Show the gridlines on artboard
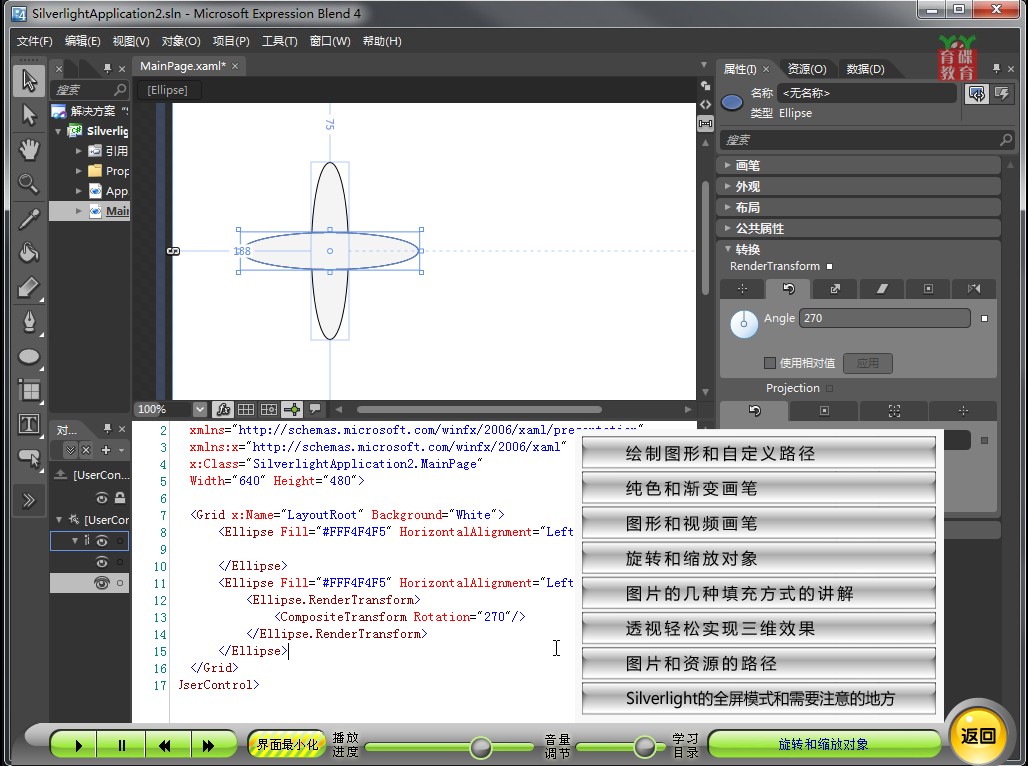This screenshot has height=766, width=1028. [246, 409]
